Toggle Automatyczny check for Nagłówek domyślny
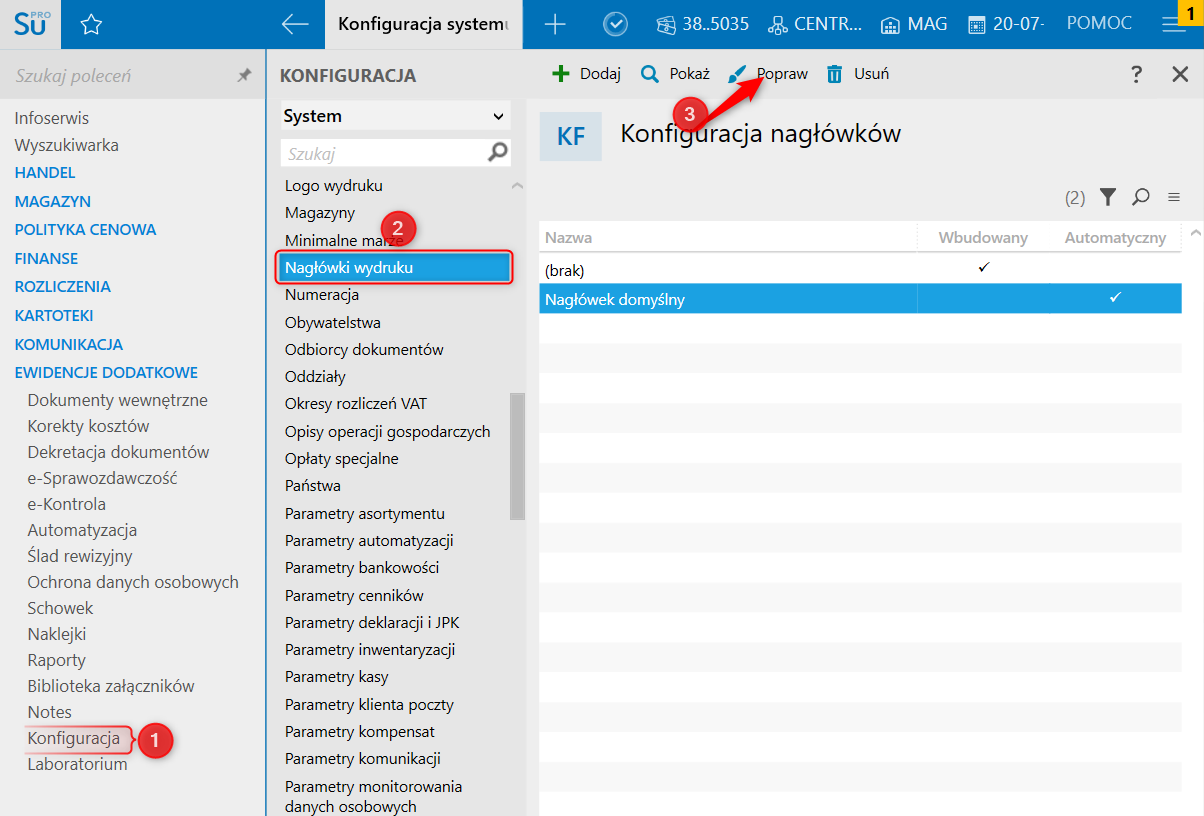 (x=1115, y=298)
